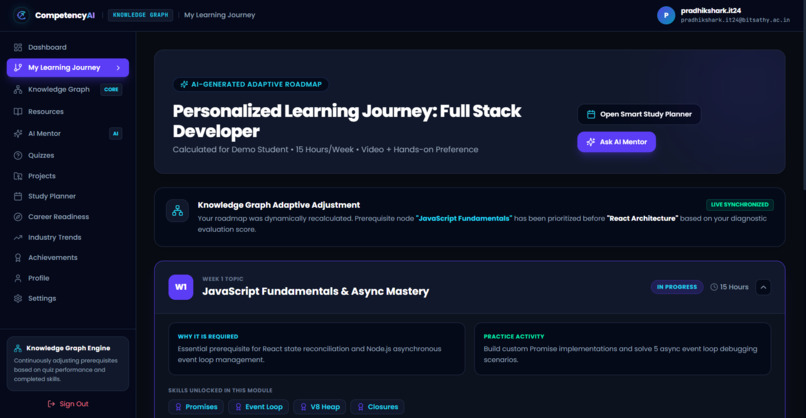Click the Event Loop skill chip
Image resolution: width=806 pixels, height=418 pixels.
point(259,407)
